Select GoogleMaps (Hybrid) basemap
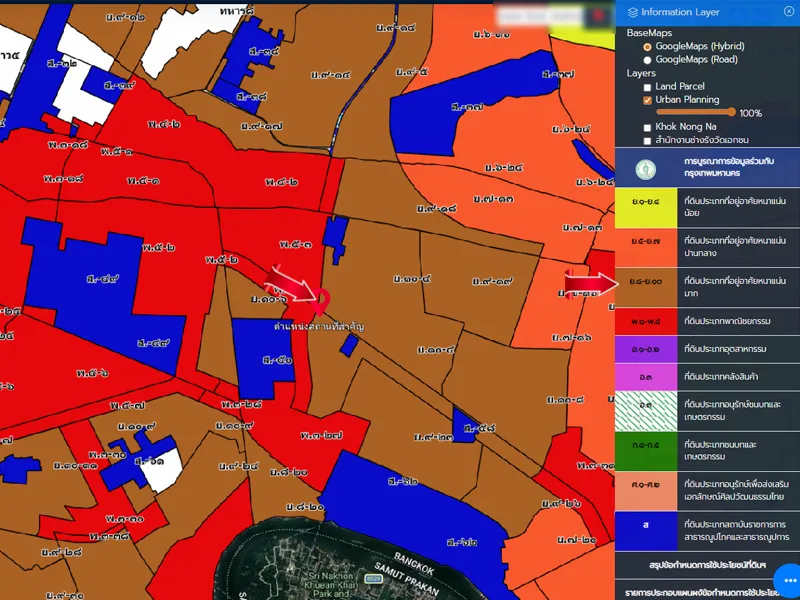This screenshot has width=800, height=600. pos(647,46)
